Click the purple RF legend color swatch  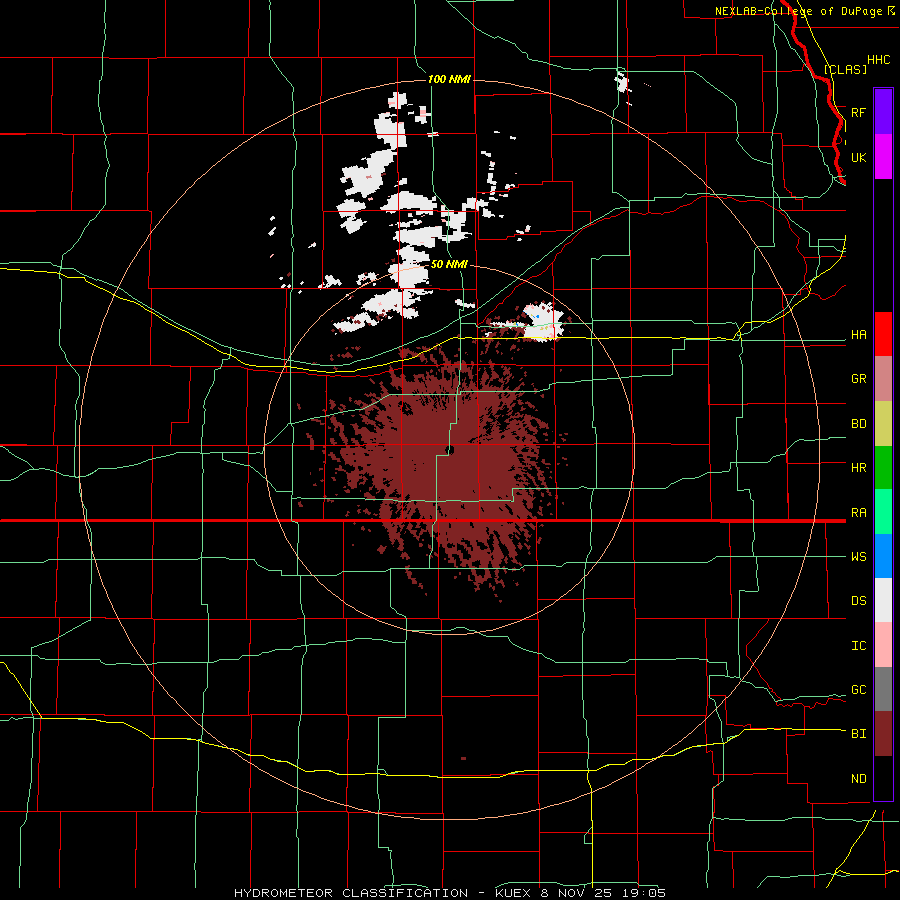883,112
